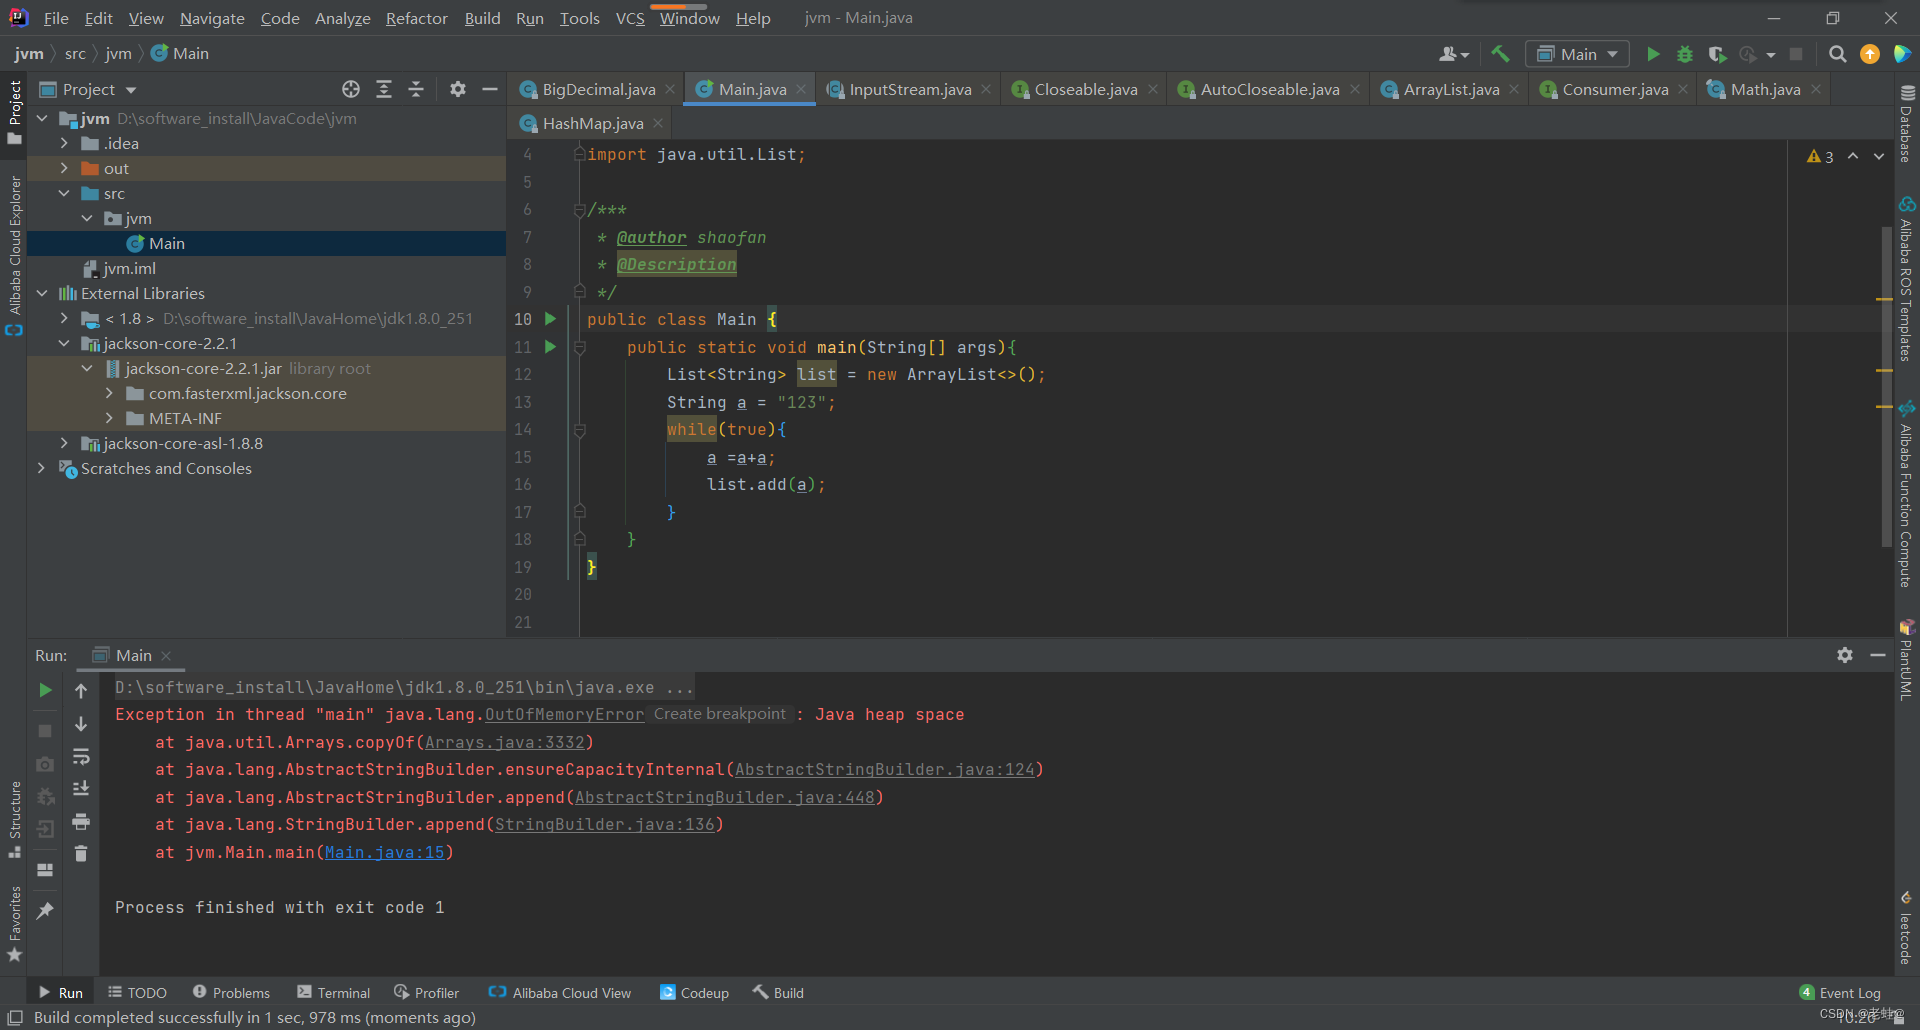Open the Profiler tool window
The width and height of the screenshot is (1920, 1030).
(427, 993)
